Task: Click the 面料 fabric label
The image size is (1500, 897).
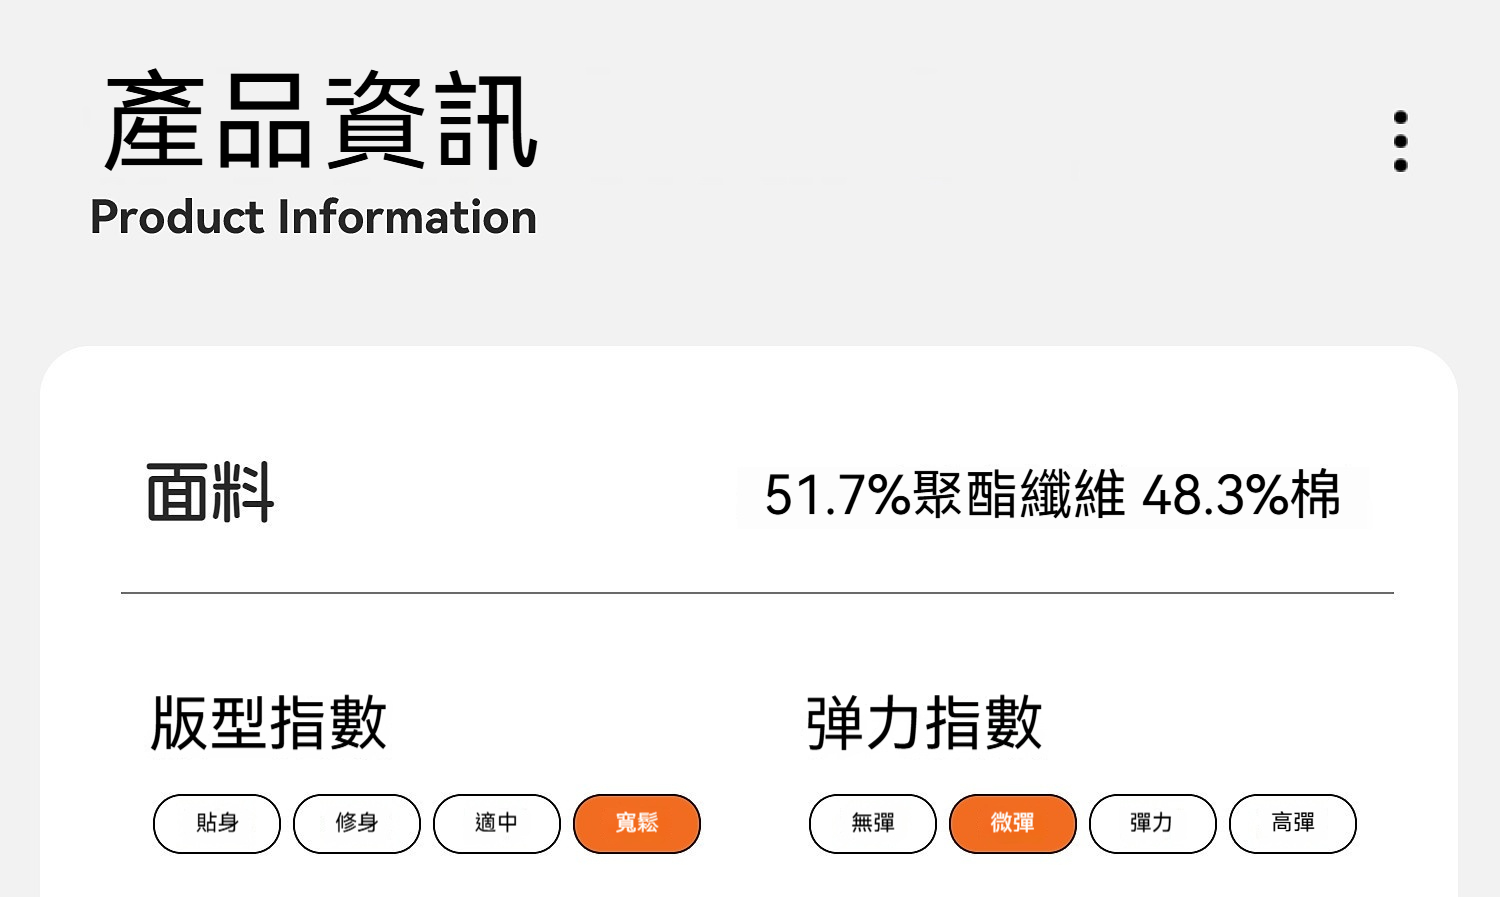Action: [210, 492]
